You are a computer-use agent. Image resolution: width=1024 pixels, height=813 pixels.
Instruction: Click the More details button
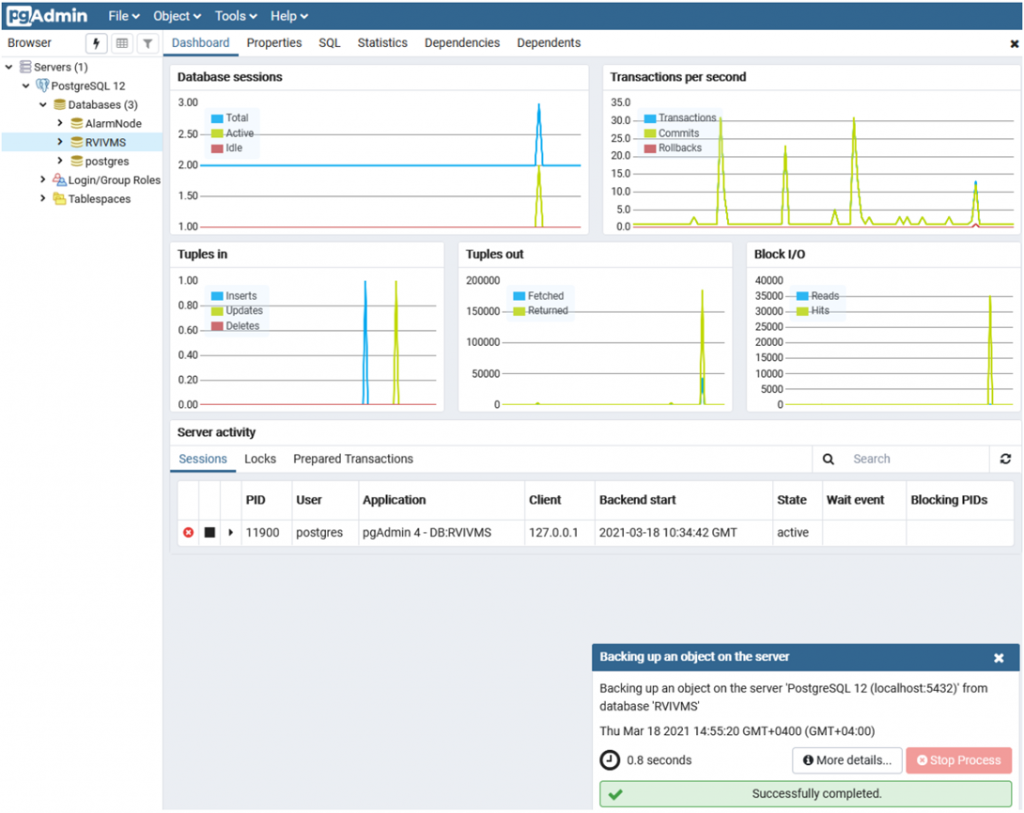[x=847, y=760]
